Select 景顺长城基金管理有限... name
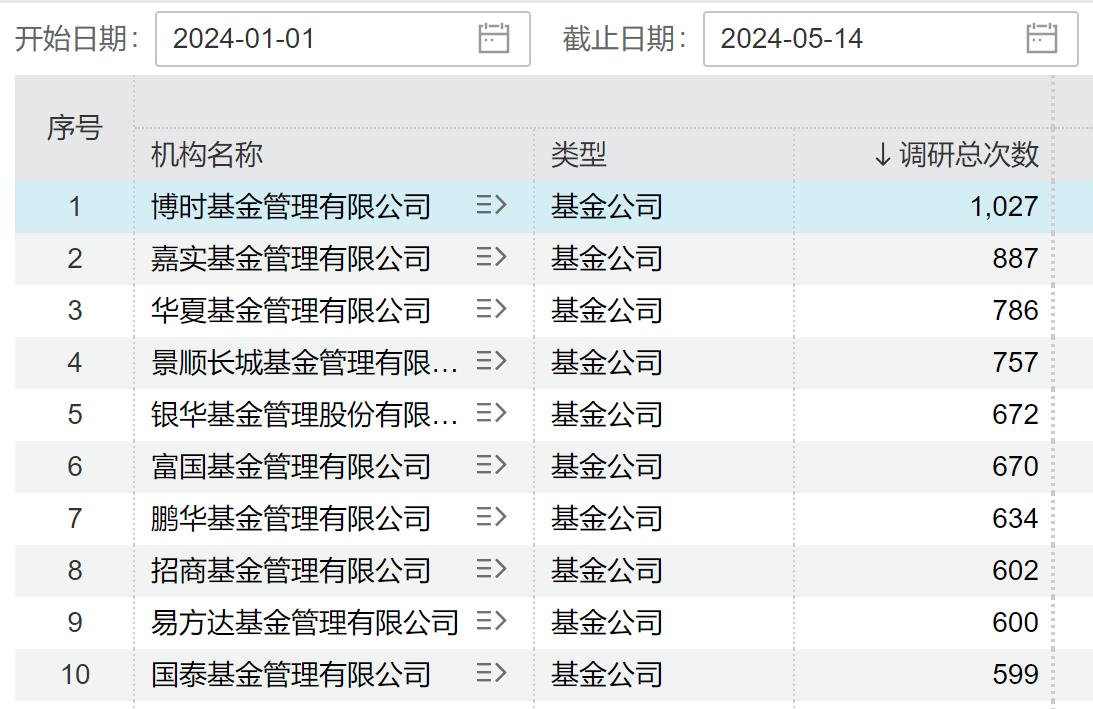 tap(305, 363)
